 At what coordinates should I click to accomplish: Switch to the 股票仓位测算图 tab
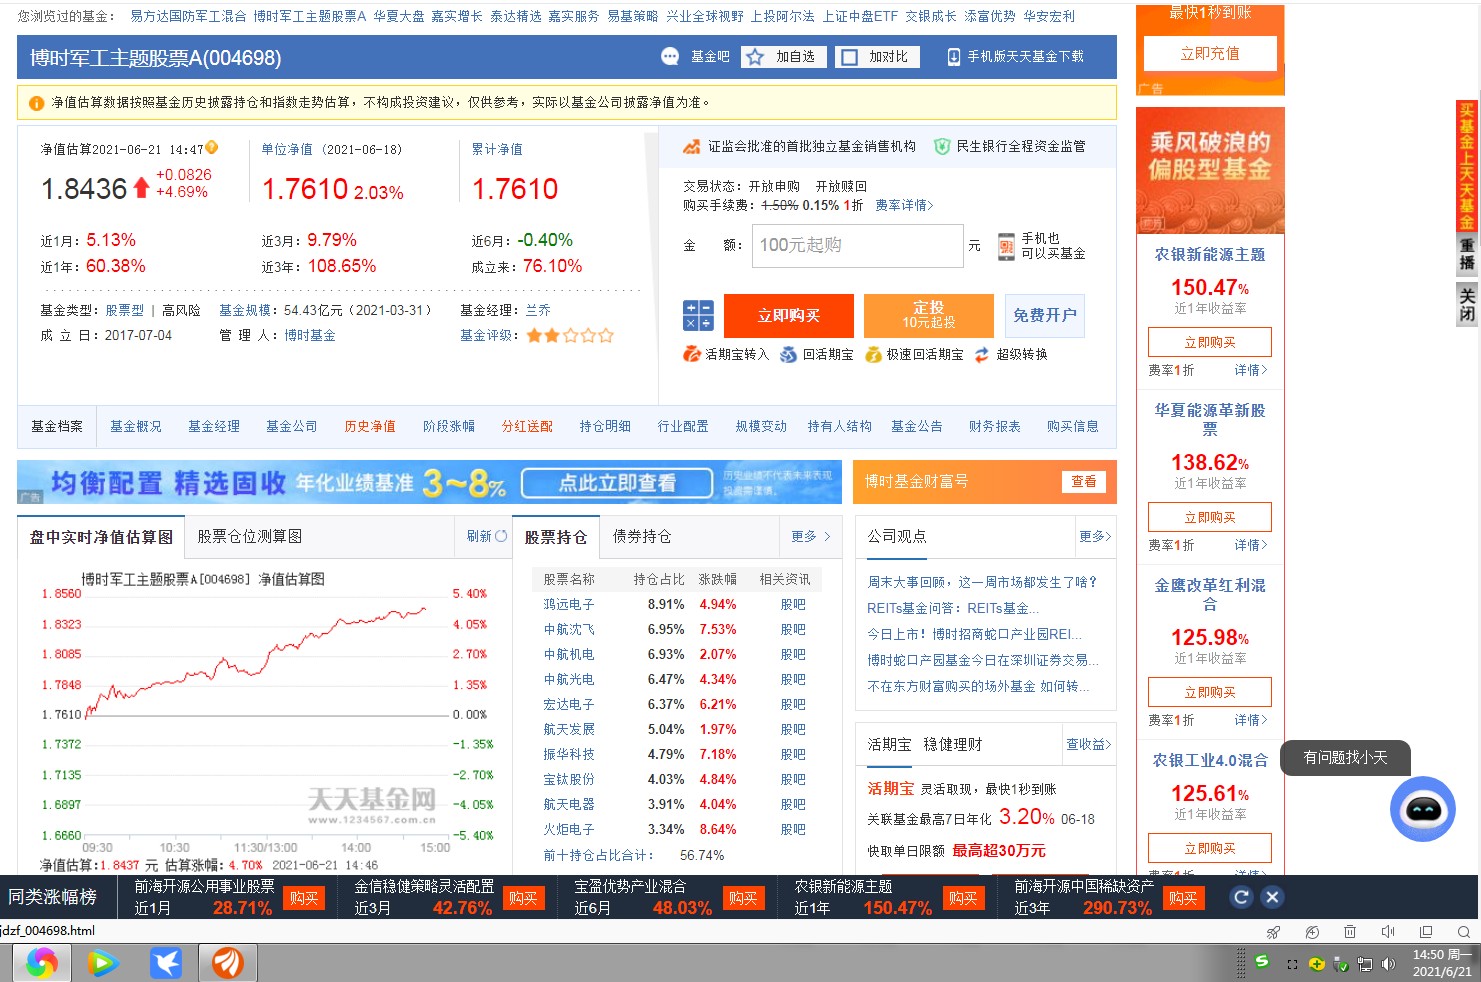point(250,536)
